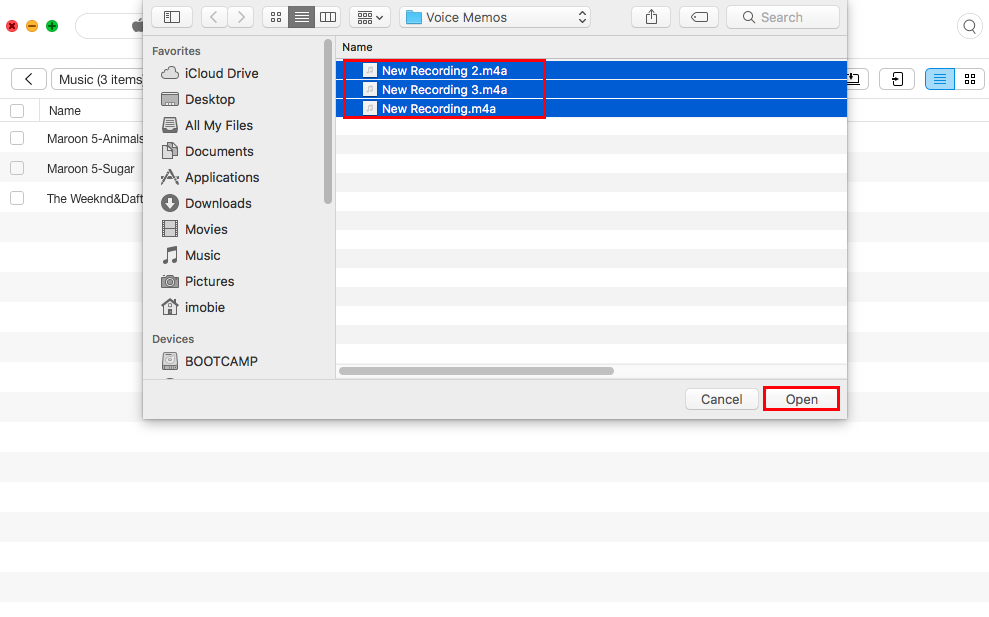
Task: Click the Music (3 items) breadcrumb
Action: coord(101,79)
